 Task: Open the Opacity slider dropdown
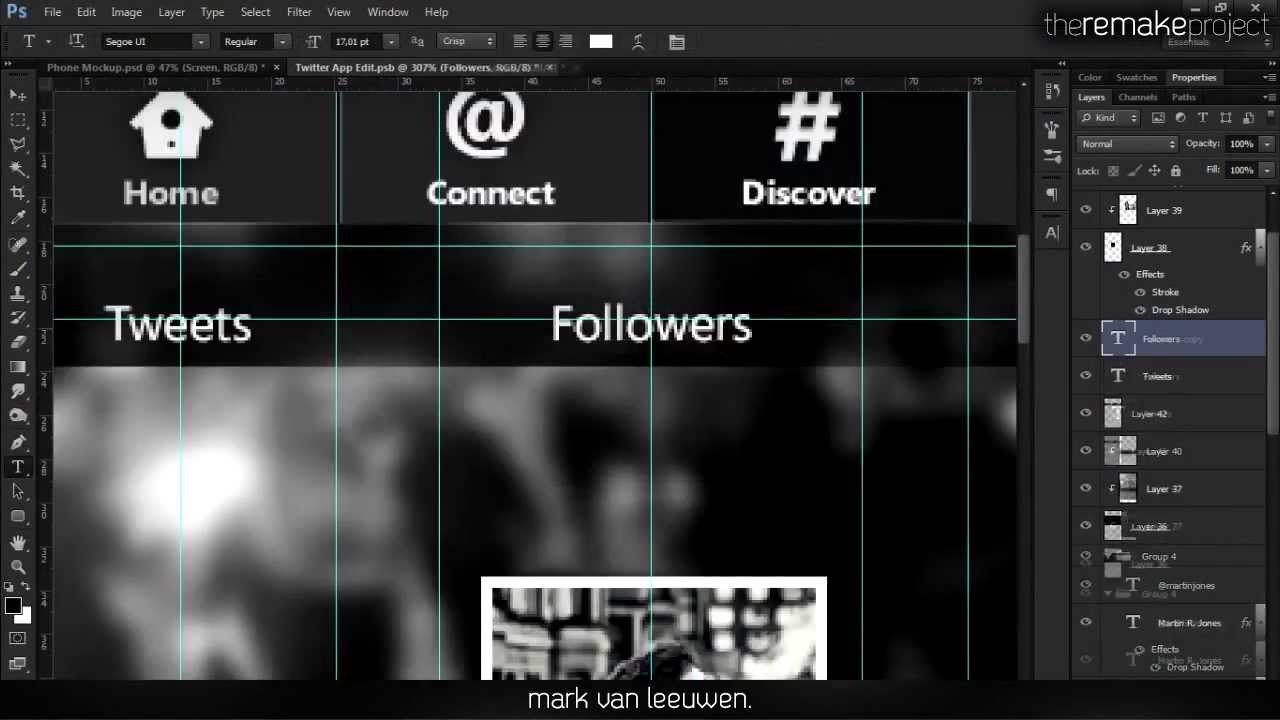coord(1267,144)
